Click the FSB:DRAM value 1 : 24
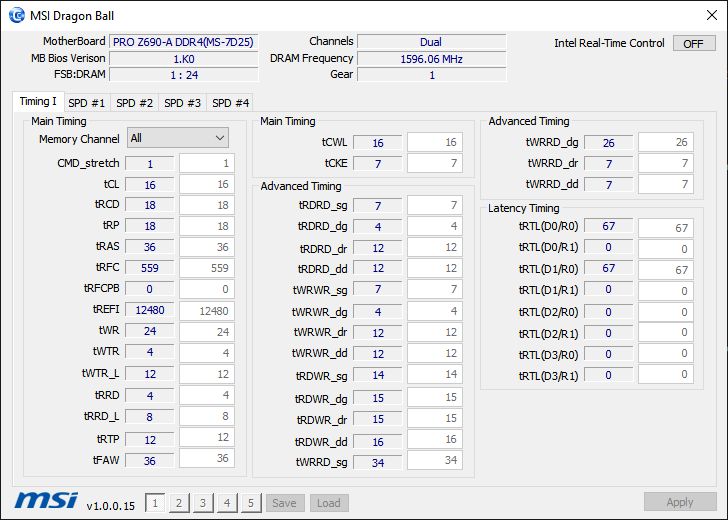 click(183, 75)
